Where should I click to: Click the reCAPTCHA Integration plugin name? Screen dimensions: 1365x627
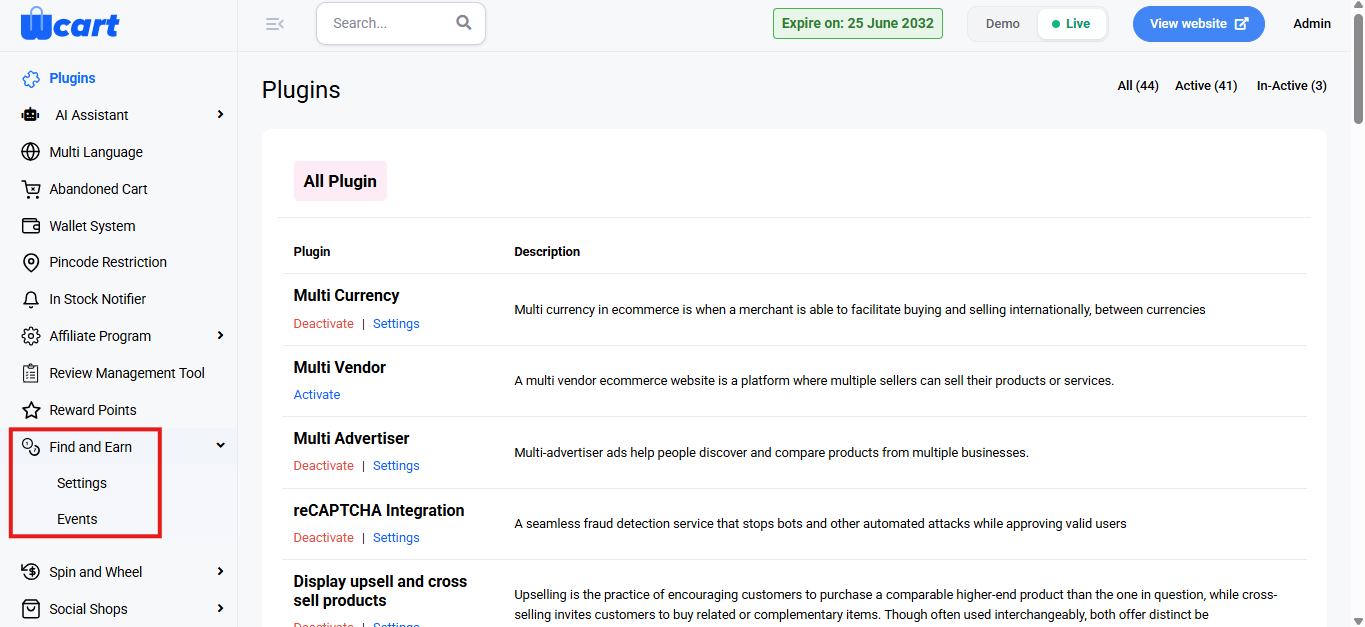coord(379,511)
